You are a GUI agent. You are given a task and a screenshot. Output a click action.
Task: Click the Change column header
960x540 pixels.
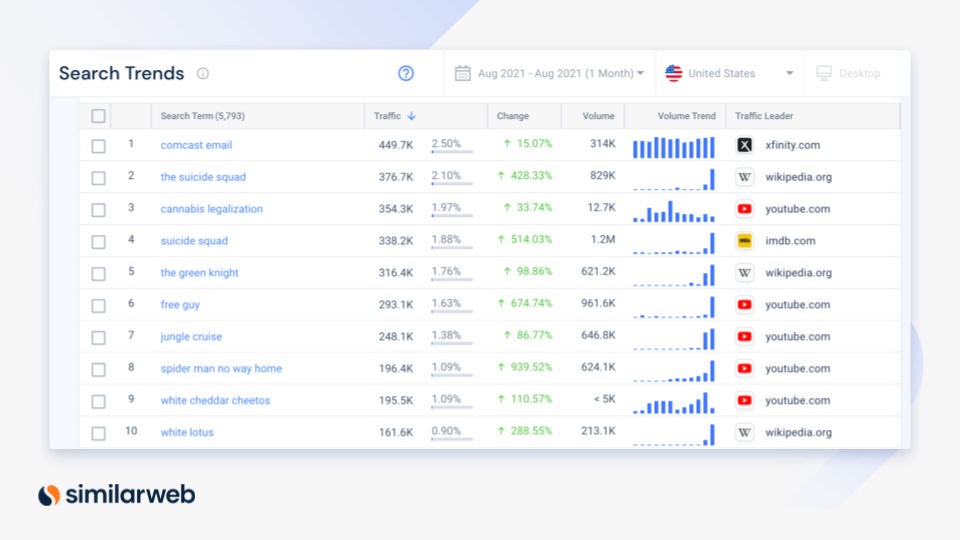[x=513, y=116]
